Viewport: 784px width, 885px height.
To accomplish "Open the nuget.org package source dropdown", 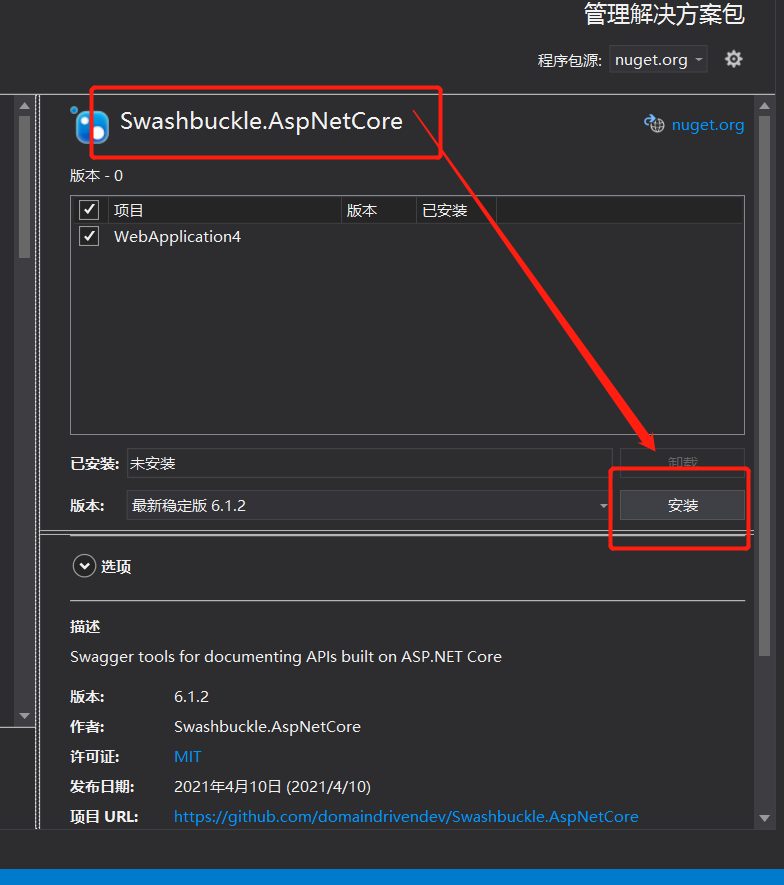I will (x=658, y=59).
